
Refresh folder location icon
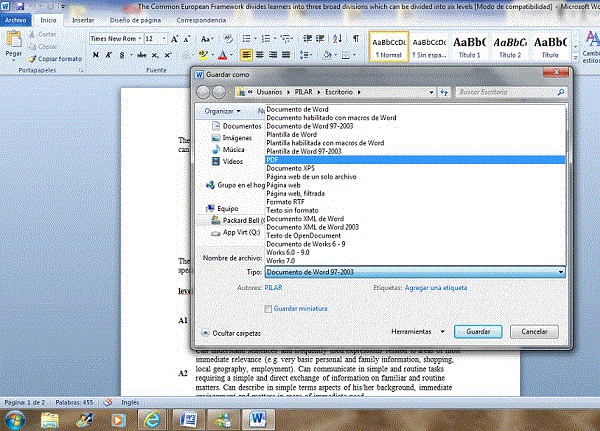(444, 92)
